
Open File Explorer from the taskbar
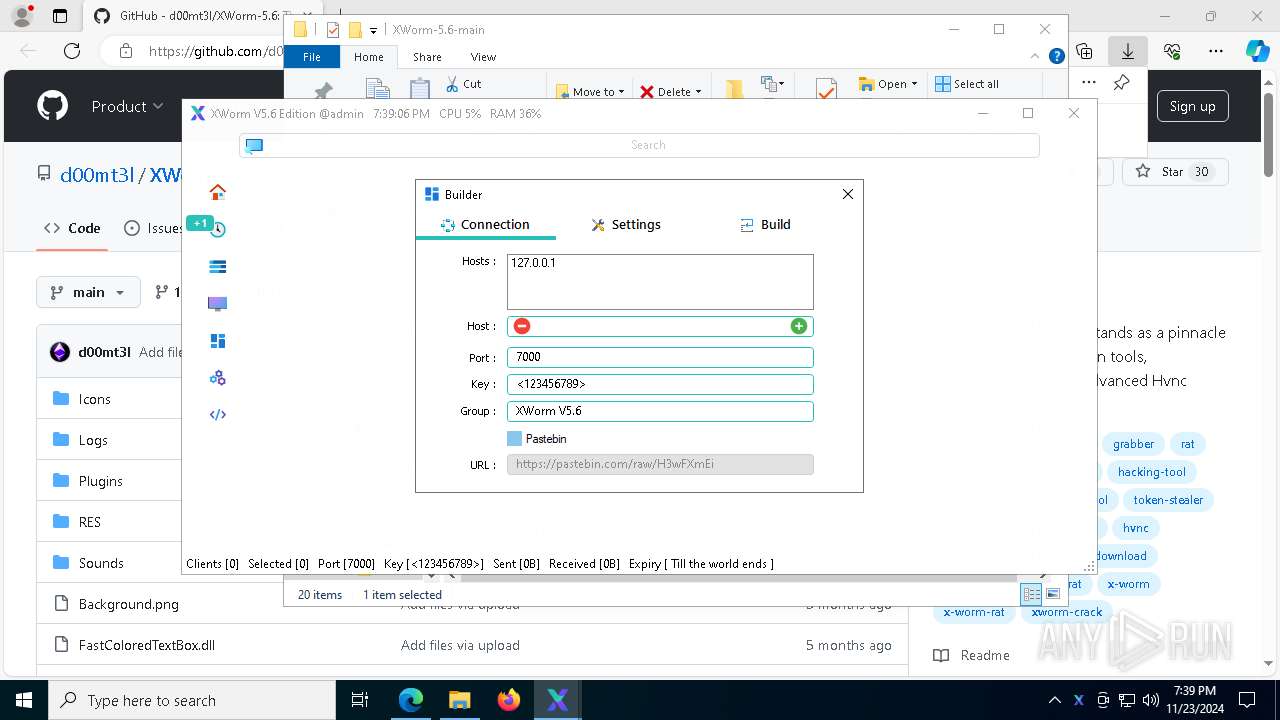tap(460, 700)
